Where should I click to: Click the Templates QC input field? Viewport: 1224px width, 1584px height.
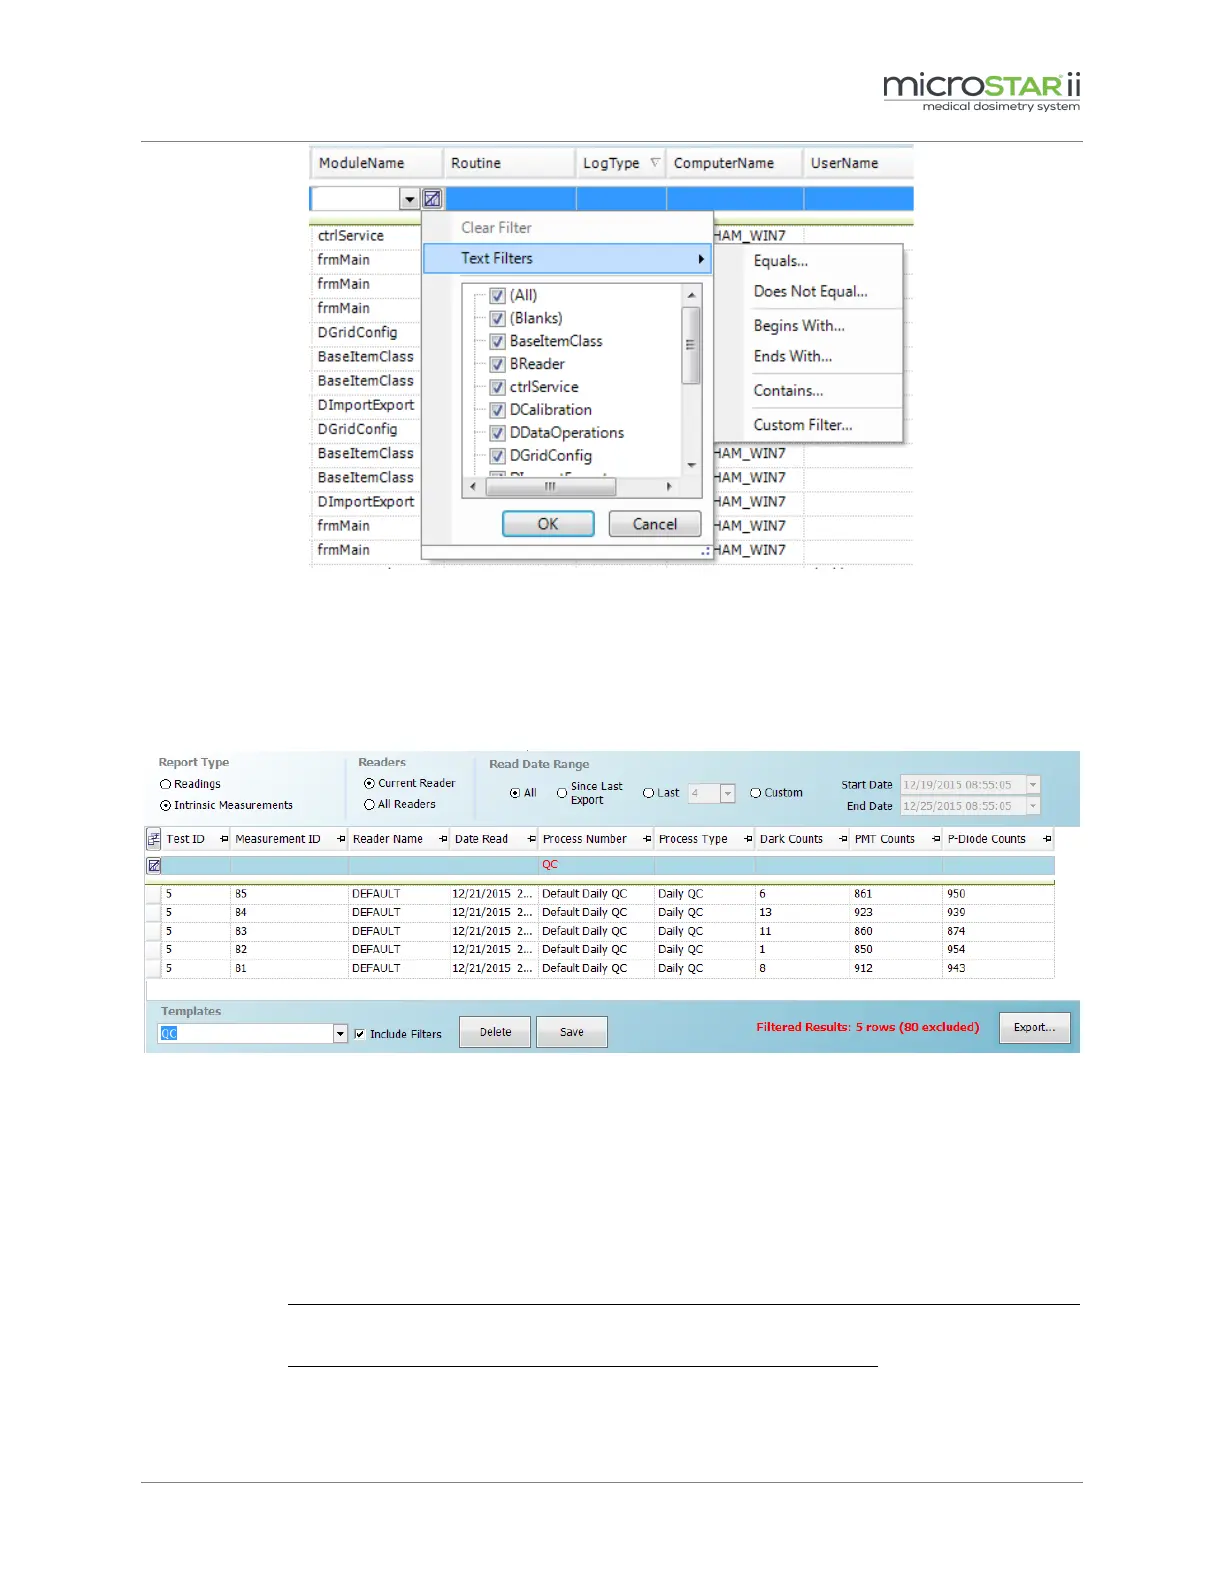[x=246, y=1034]
